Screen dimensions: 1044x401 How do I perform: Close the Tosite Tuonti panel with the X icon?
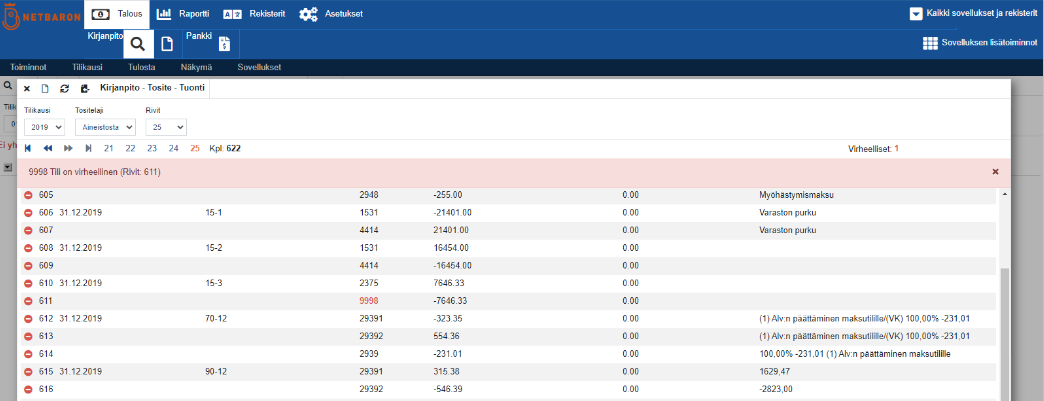pos(27,88)
